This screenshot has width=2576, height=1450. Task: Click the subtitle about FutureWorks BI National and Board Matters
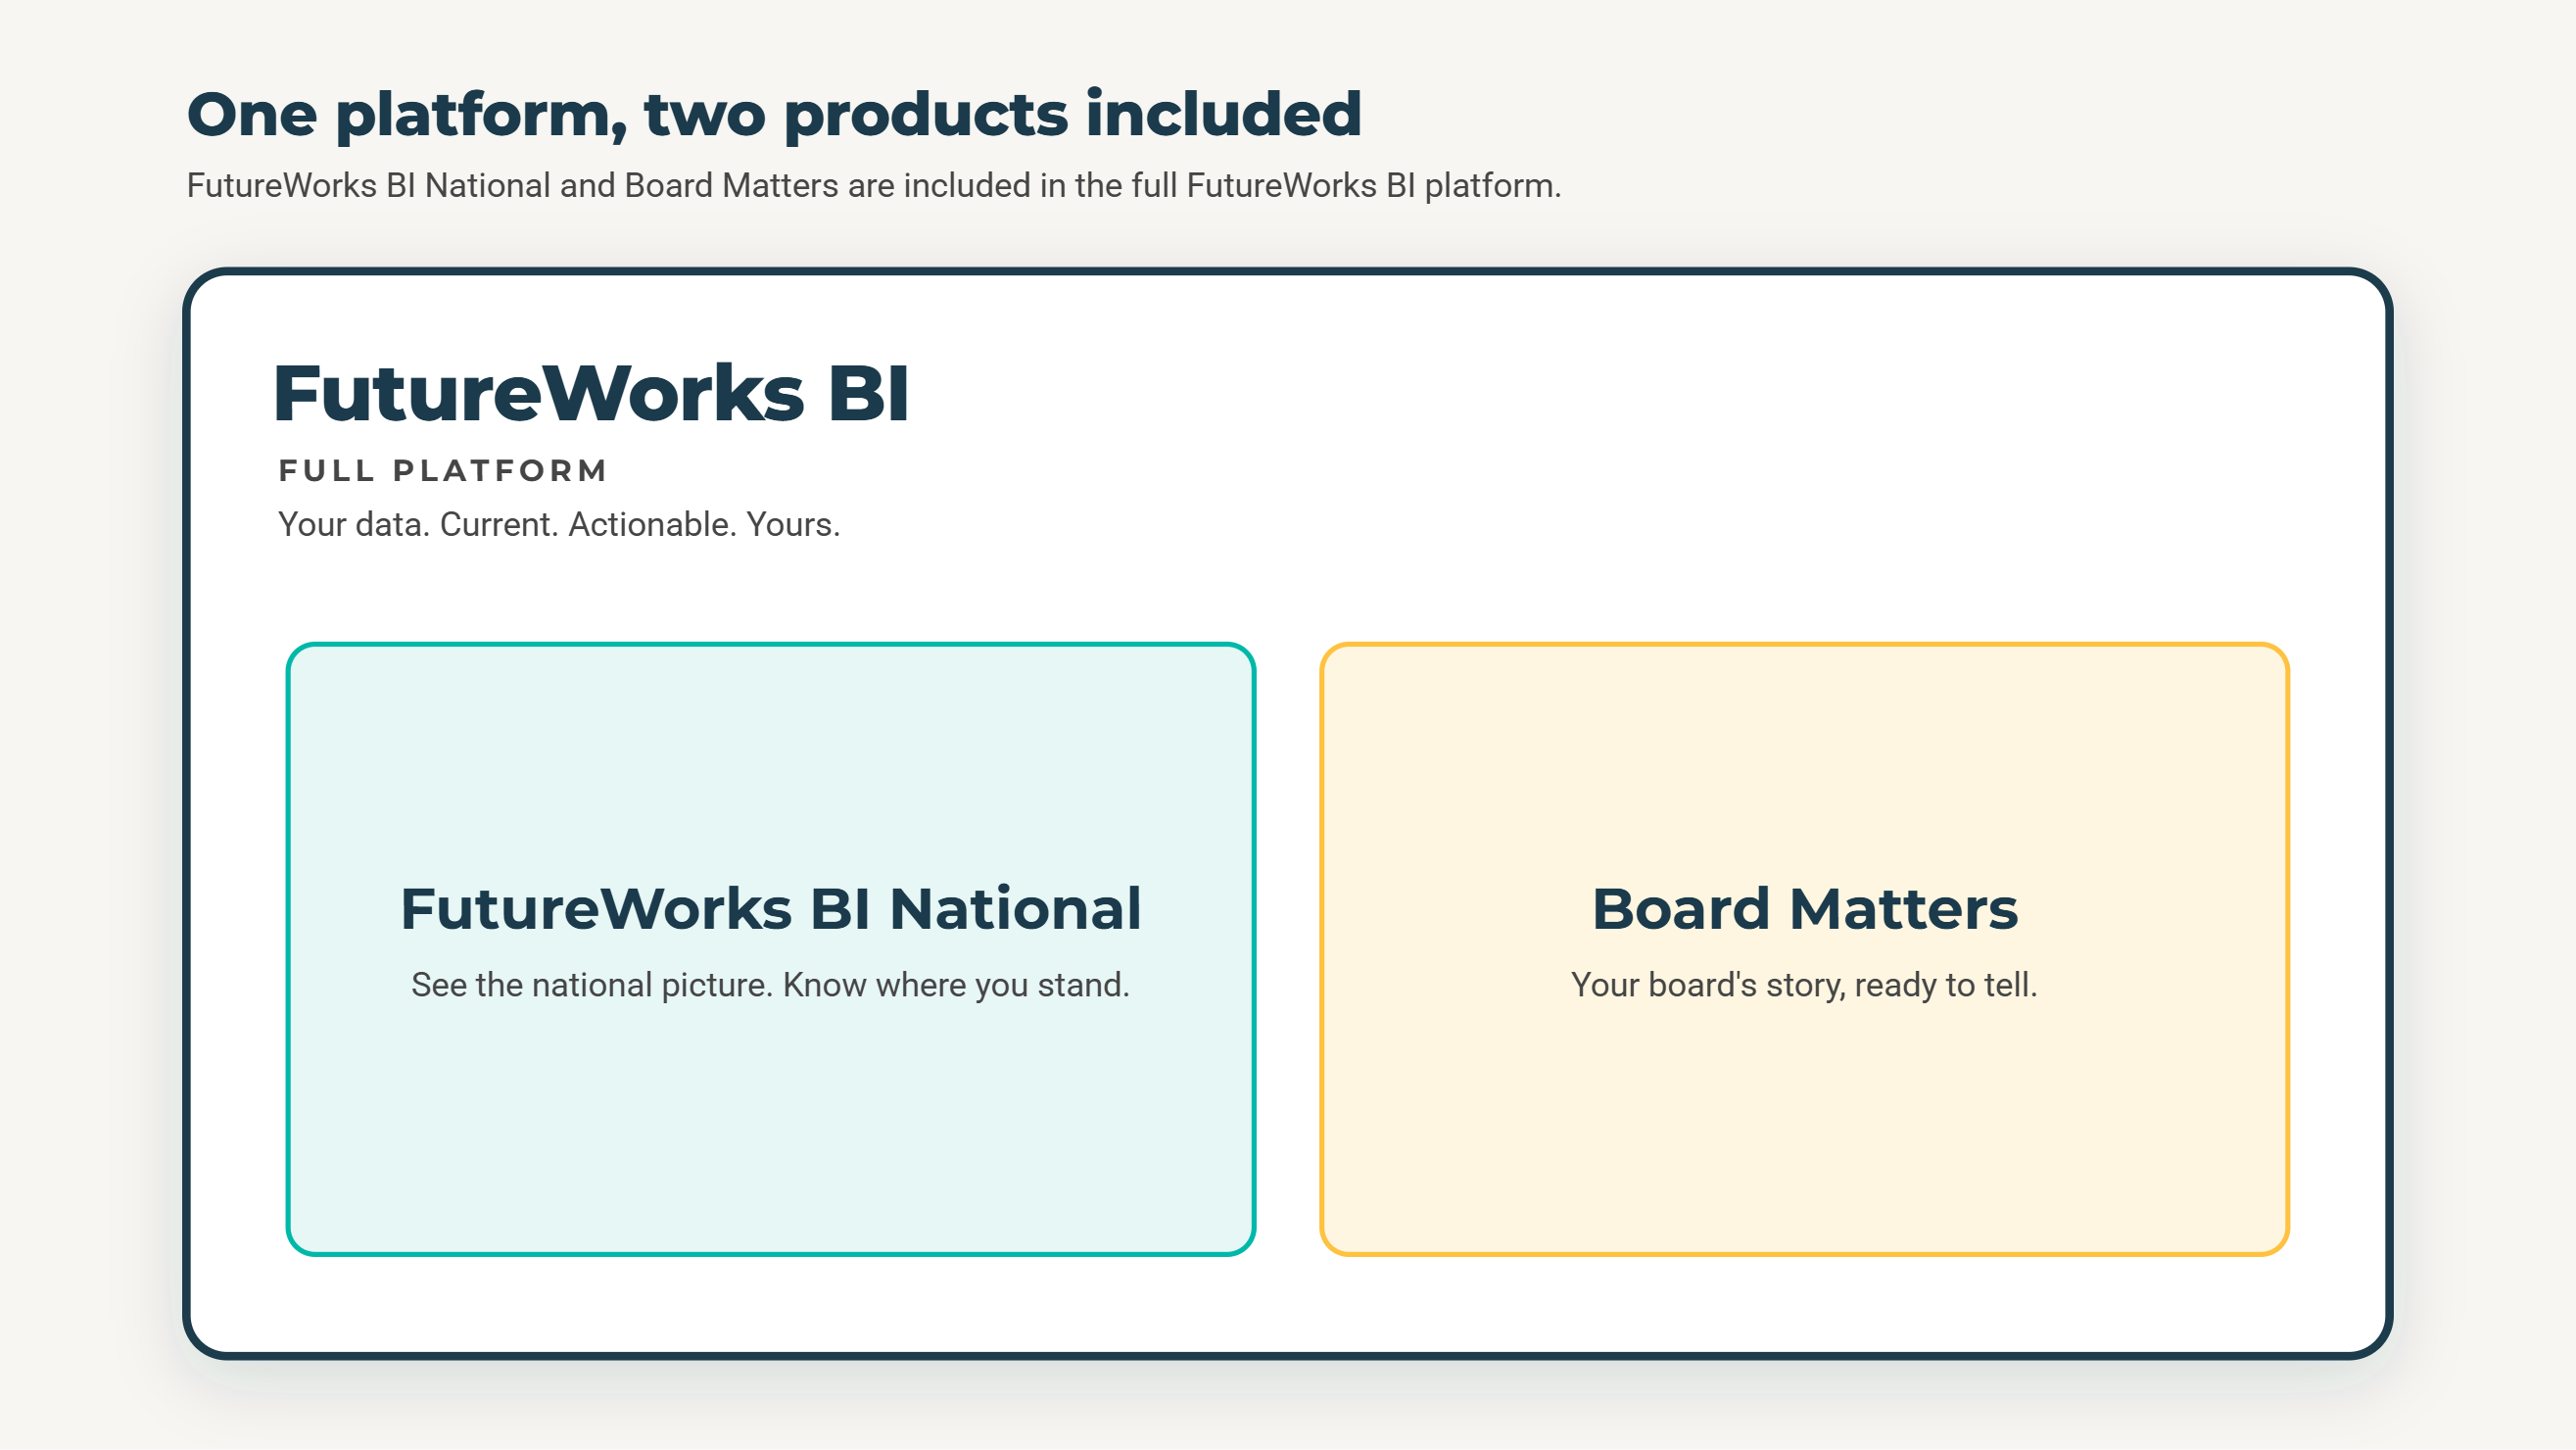(873, 186)
